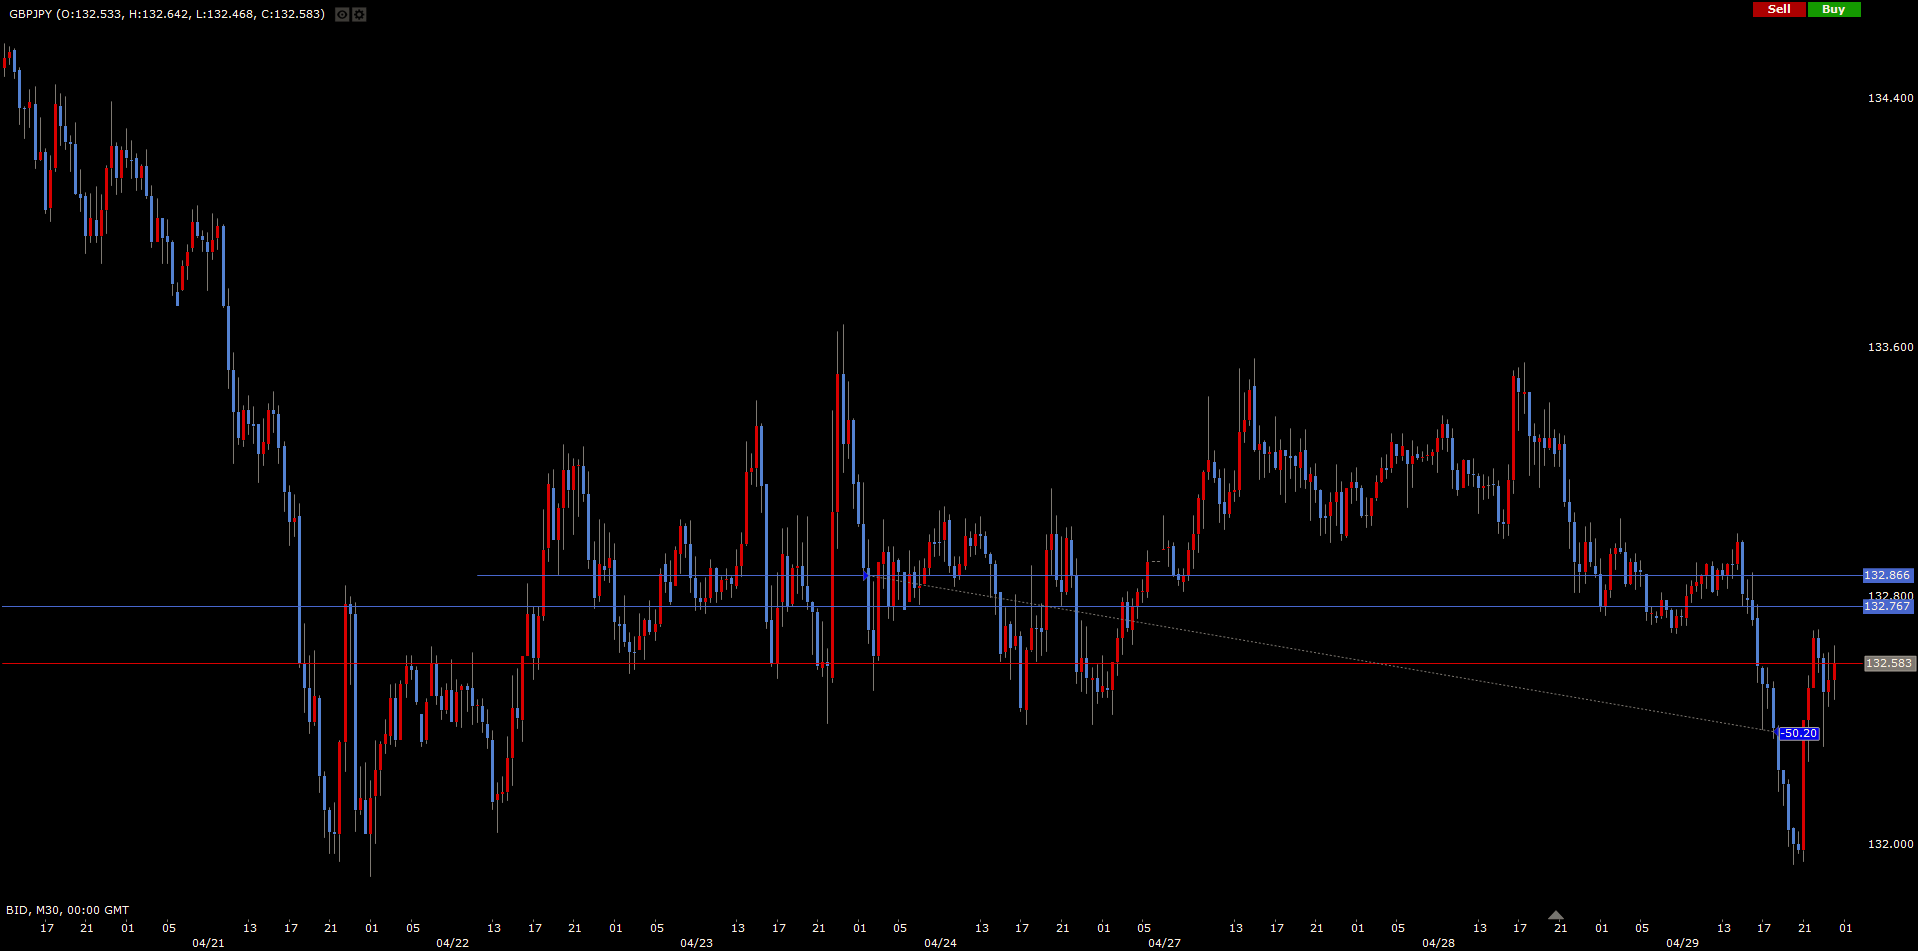Image resolution: width=1918 pixels, height=951 pixels.
Task: Click the 04/21 date on time axis
Action: (208, 943)
